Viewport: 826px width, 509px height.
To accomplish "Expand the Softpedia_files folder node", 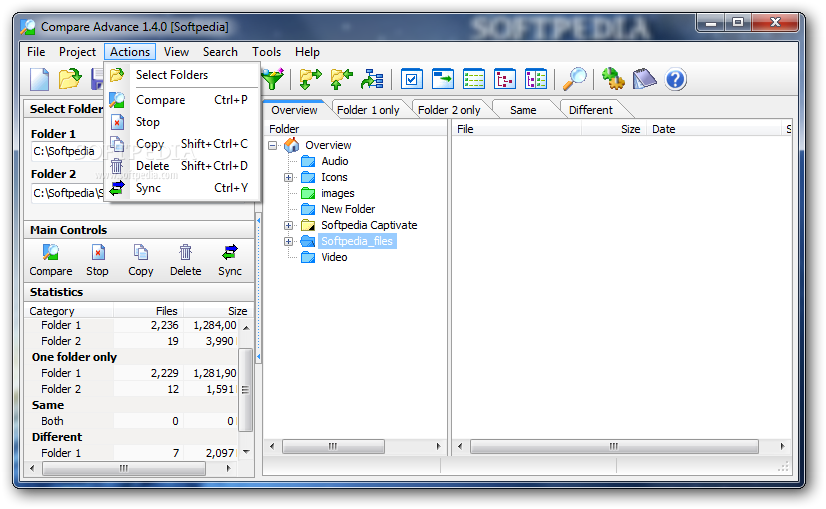I will 288,241.
